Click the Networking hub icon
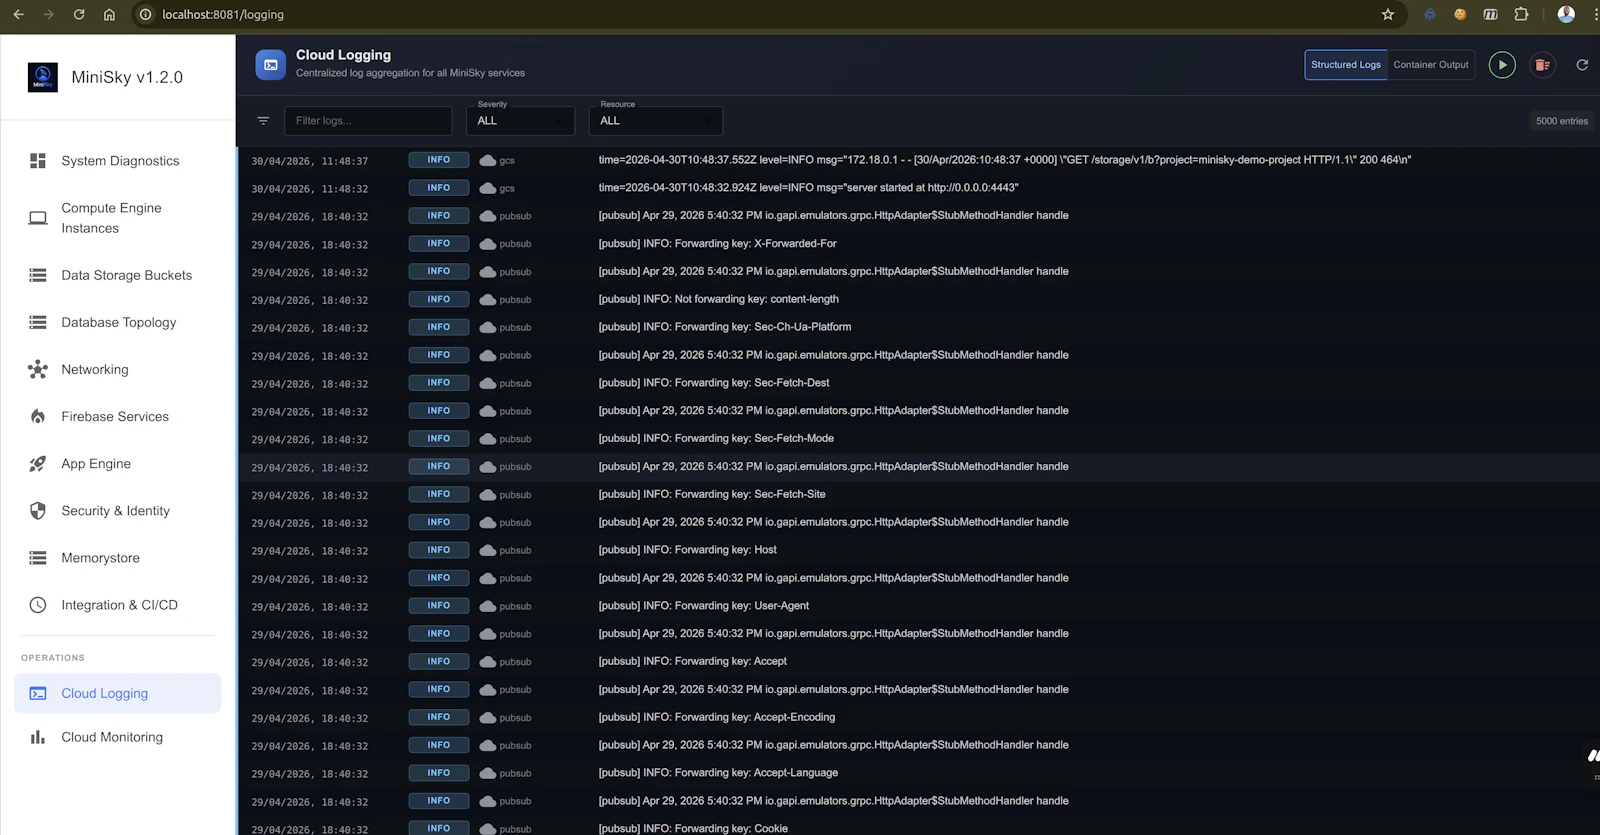 38,369
